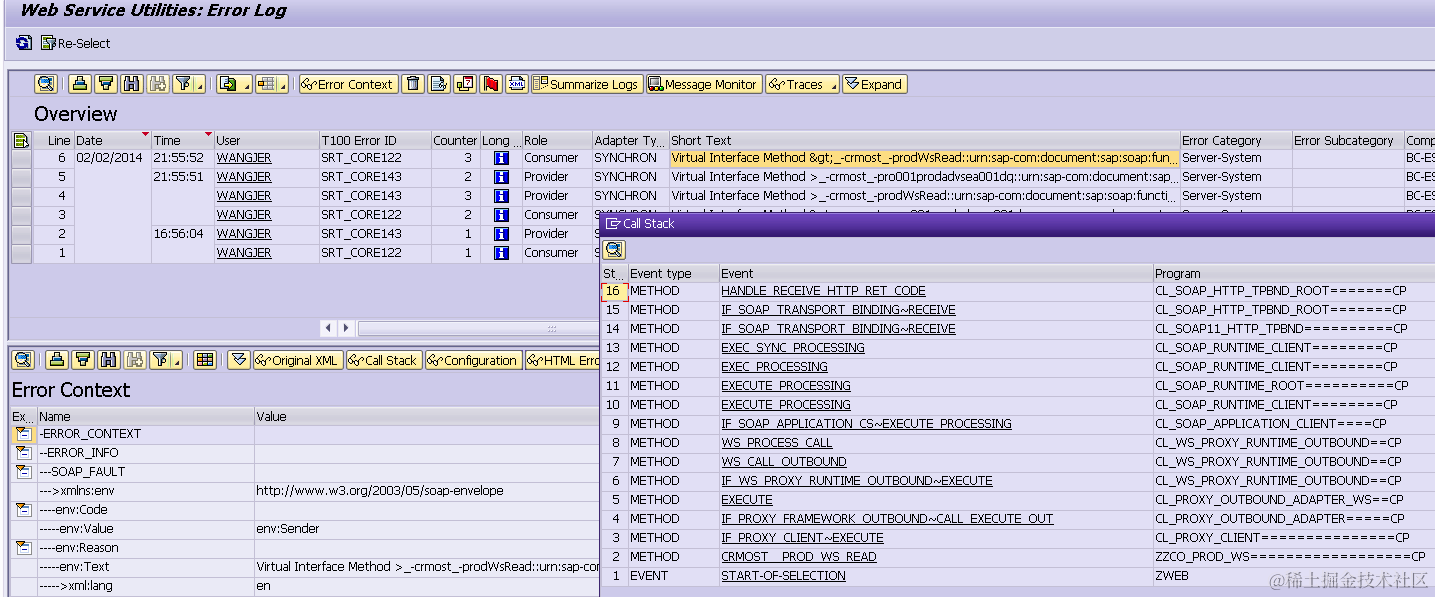Select row selector for line 2

21,234
